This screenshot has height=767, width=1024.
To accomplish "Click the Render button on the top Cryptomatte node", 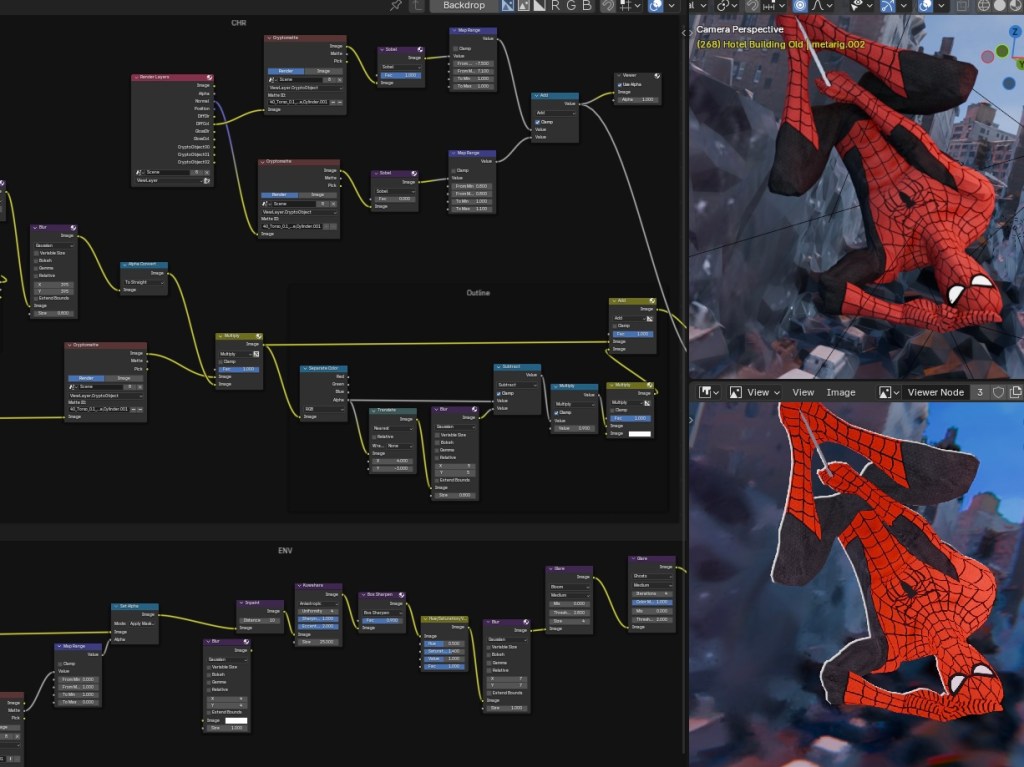I will pos(286,71).
